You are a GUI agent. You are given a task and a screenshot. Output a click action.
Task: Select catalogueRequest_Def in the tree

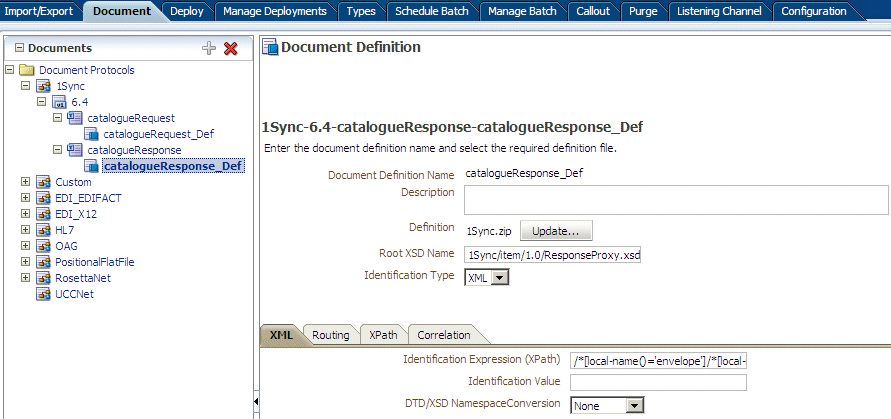159,134
